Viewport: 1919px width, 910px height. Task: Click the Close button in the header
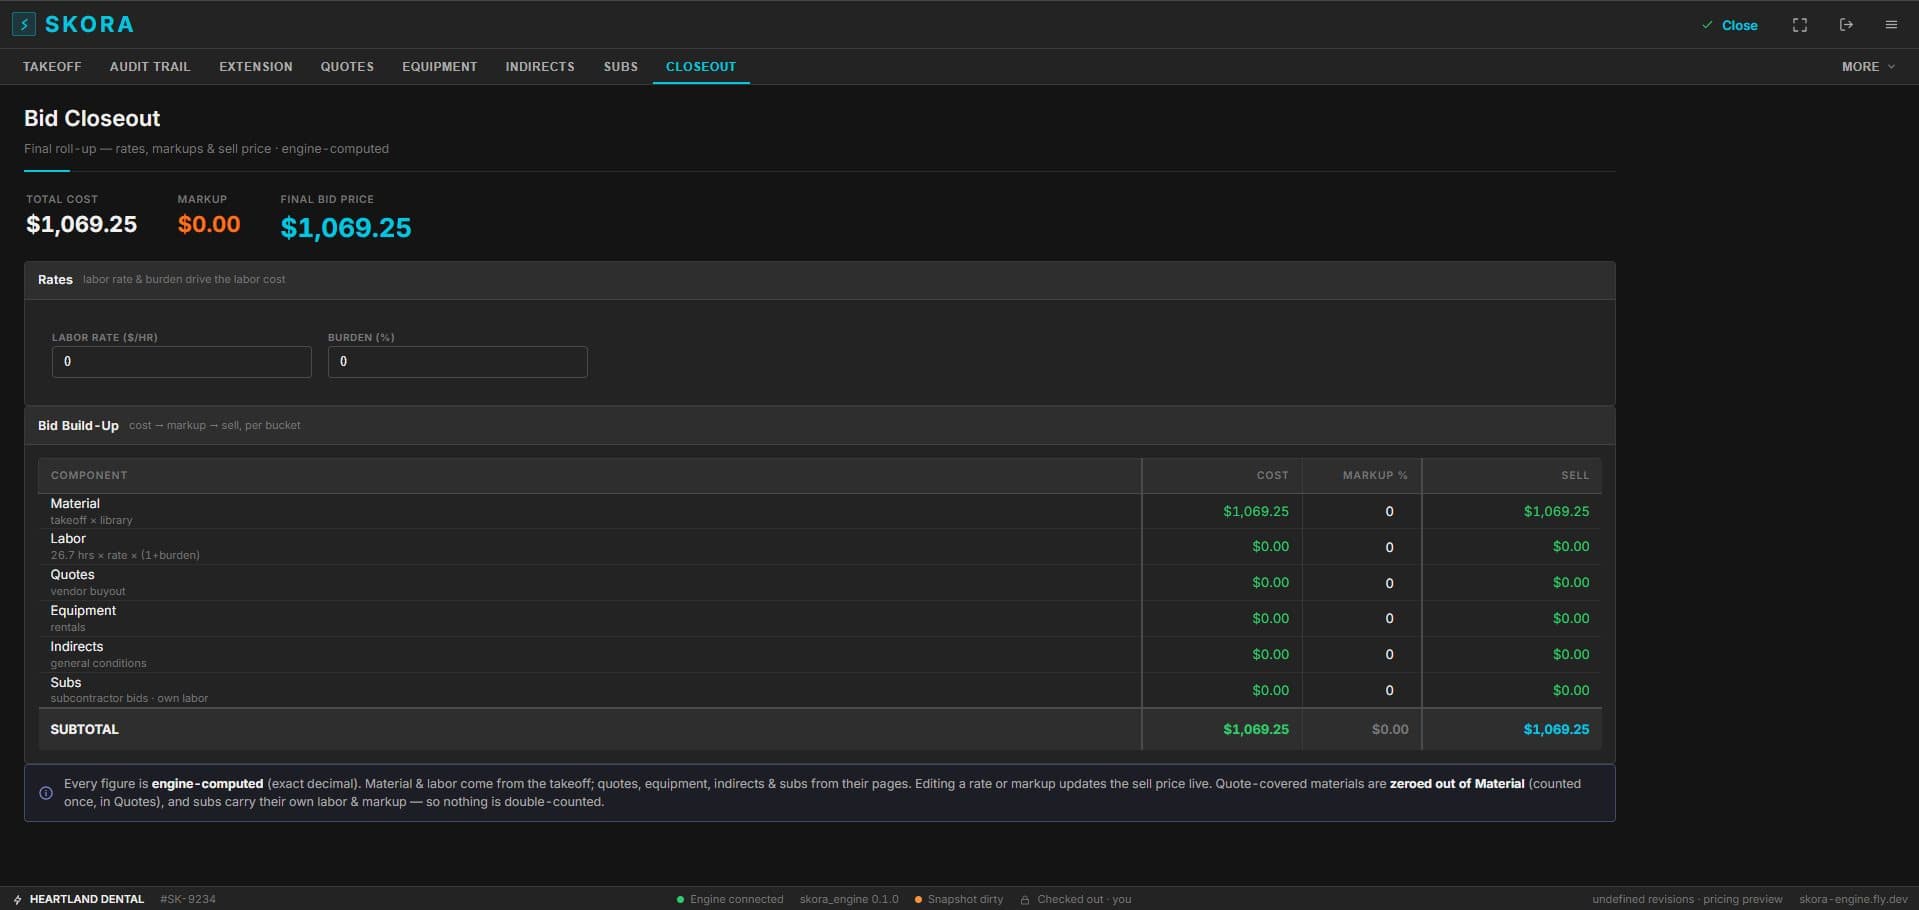click(x=1730, y=26)
